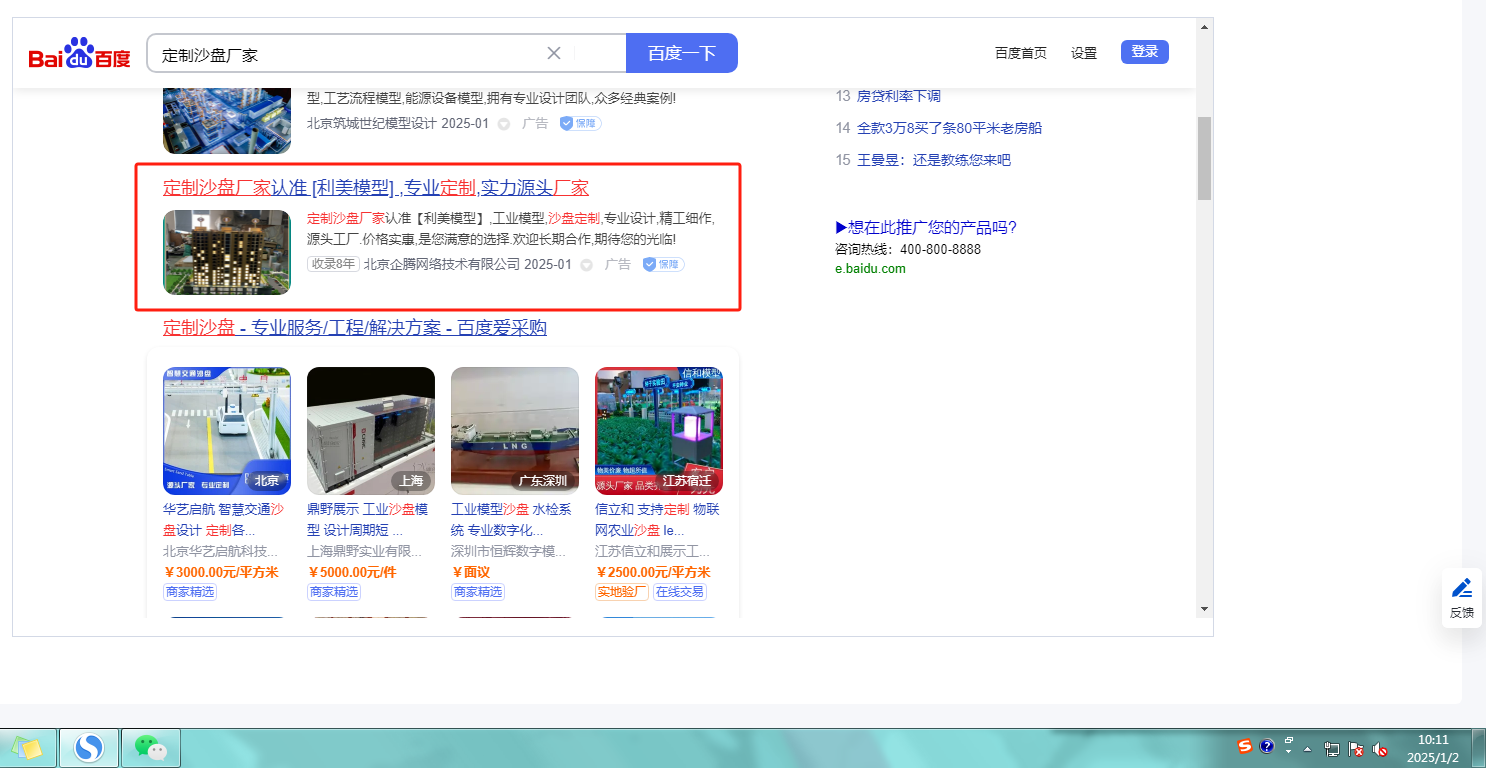Show hidden tray icons with the up arrow
Screen dimensions: 1486x768
point(1307,749)
